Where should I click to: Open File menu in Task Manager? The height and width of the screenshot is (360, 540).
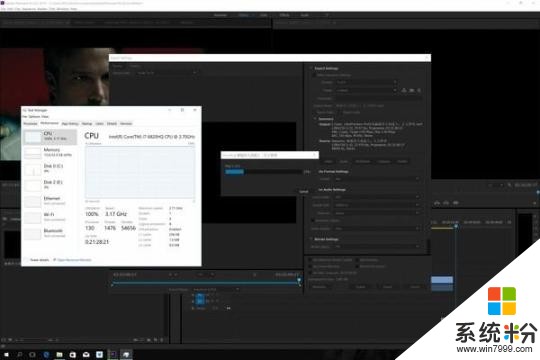(x=24, y=117)
